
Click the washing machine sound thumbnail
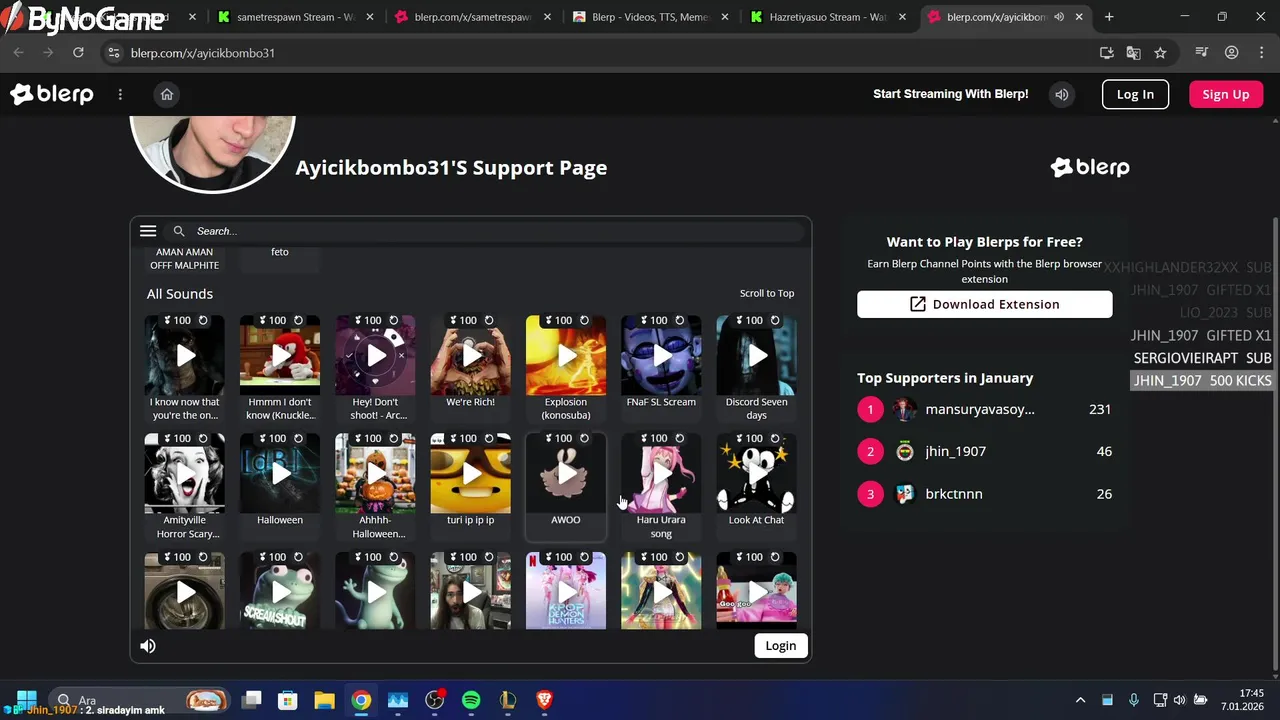[185, 591]
